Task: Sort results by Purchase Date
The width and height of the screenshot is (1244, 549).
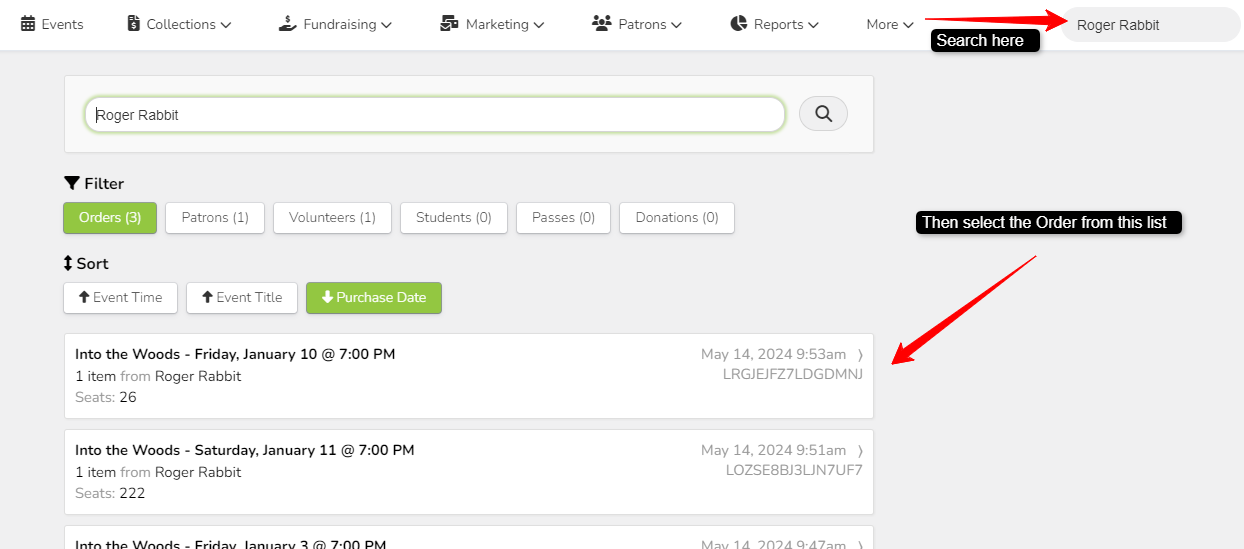Action: (x=374, y=298)
